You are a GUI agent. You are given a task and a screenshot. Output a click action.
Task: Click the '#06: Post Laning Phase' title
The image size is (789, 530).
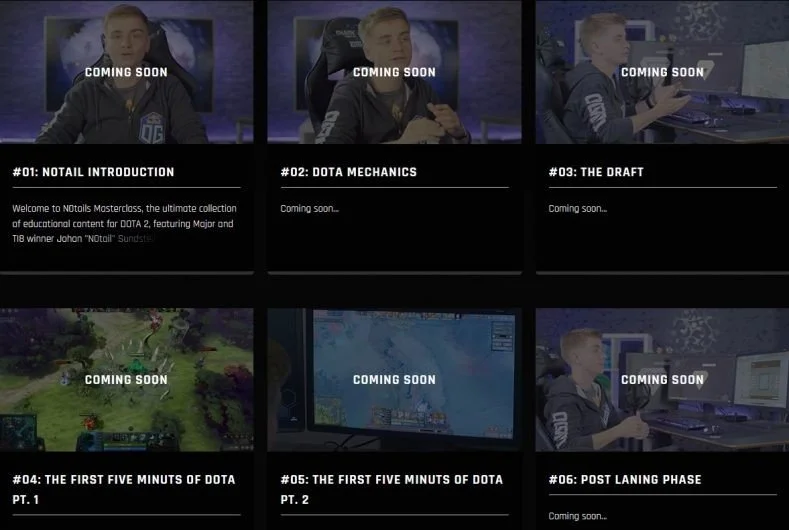click(625, 480)
